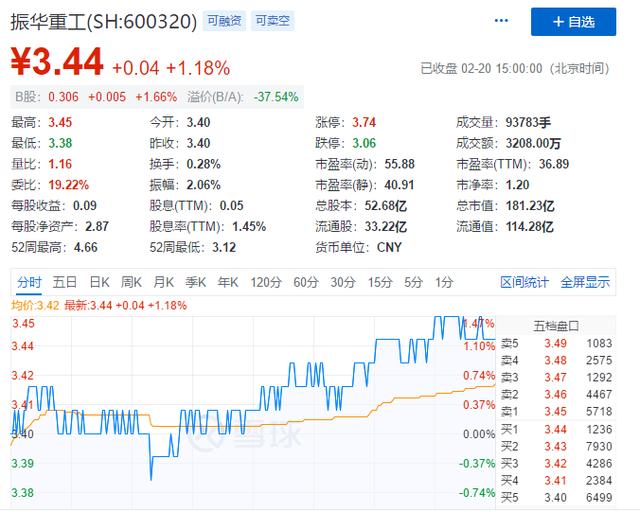Open 全屏显示 fullscreen view
This screenshot has width=640, height=512.
pyautogui.click(x=585, y=282)
